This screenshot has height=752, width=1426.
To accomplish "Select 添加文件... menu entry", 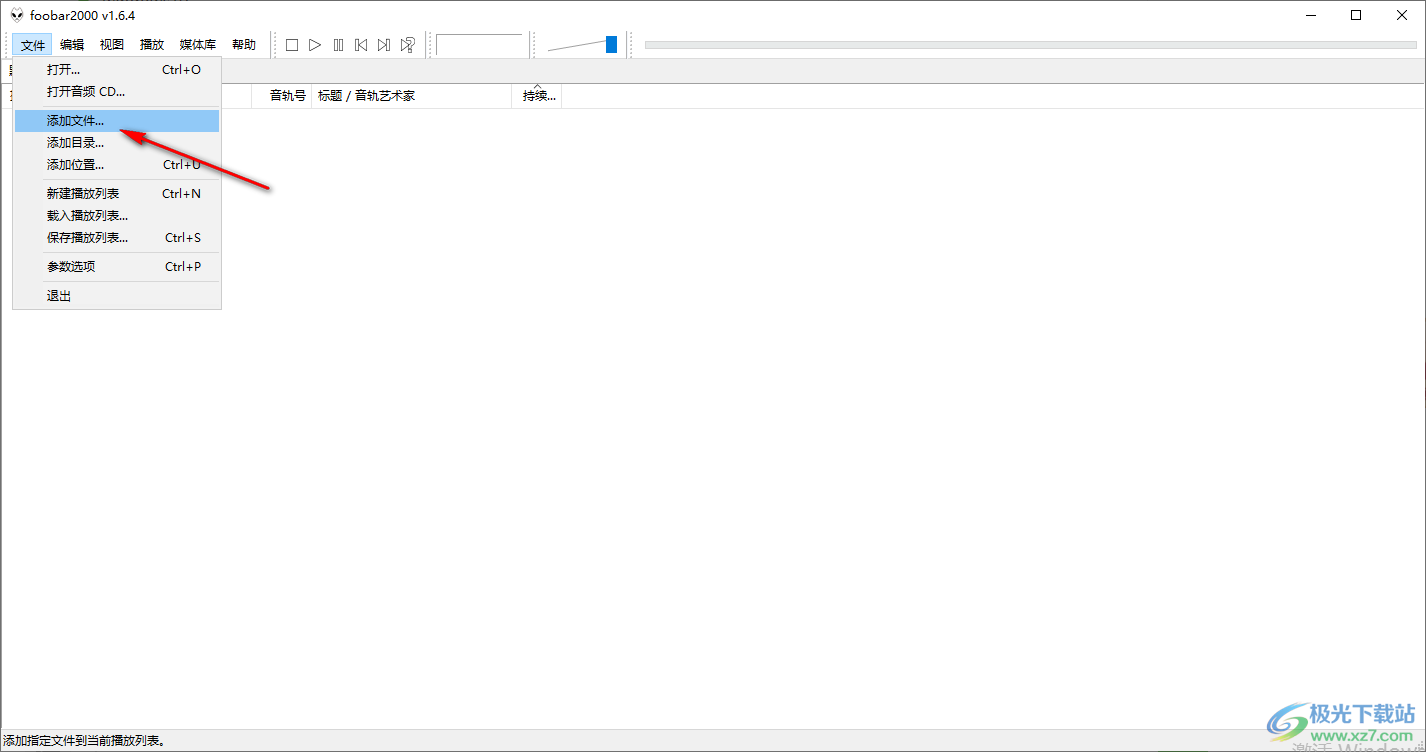I will tap(117, 121).
